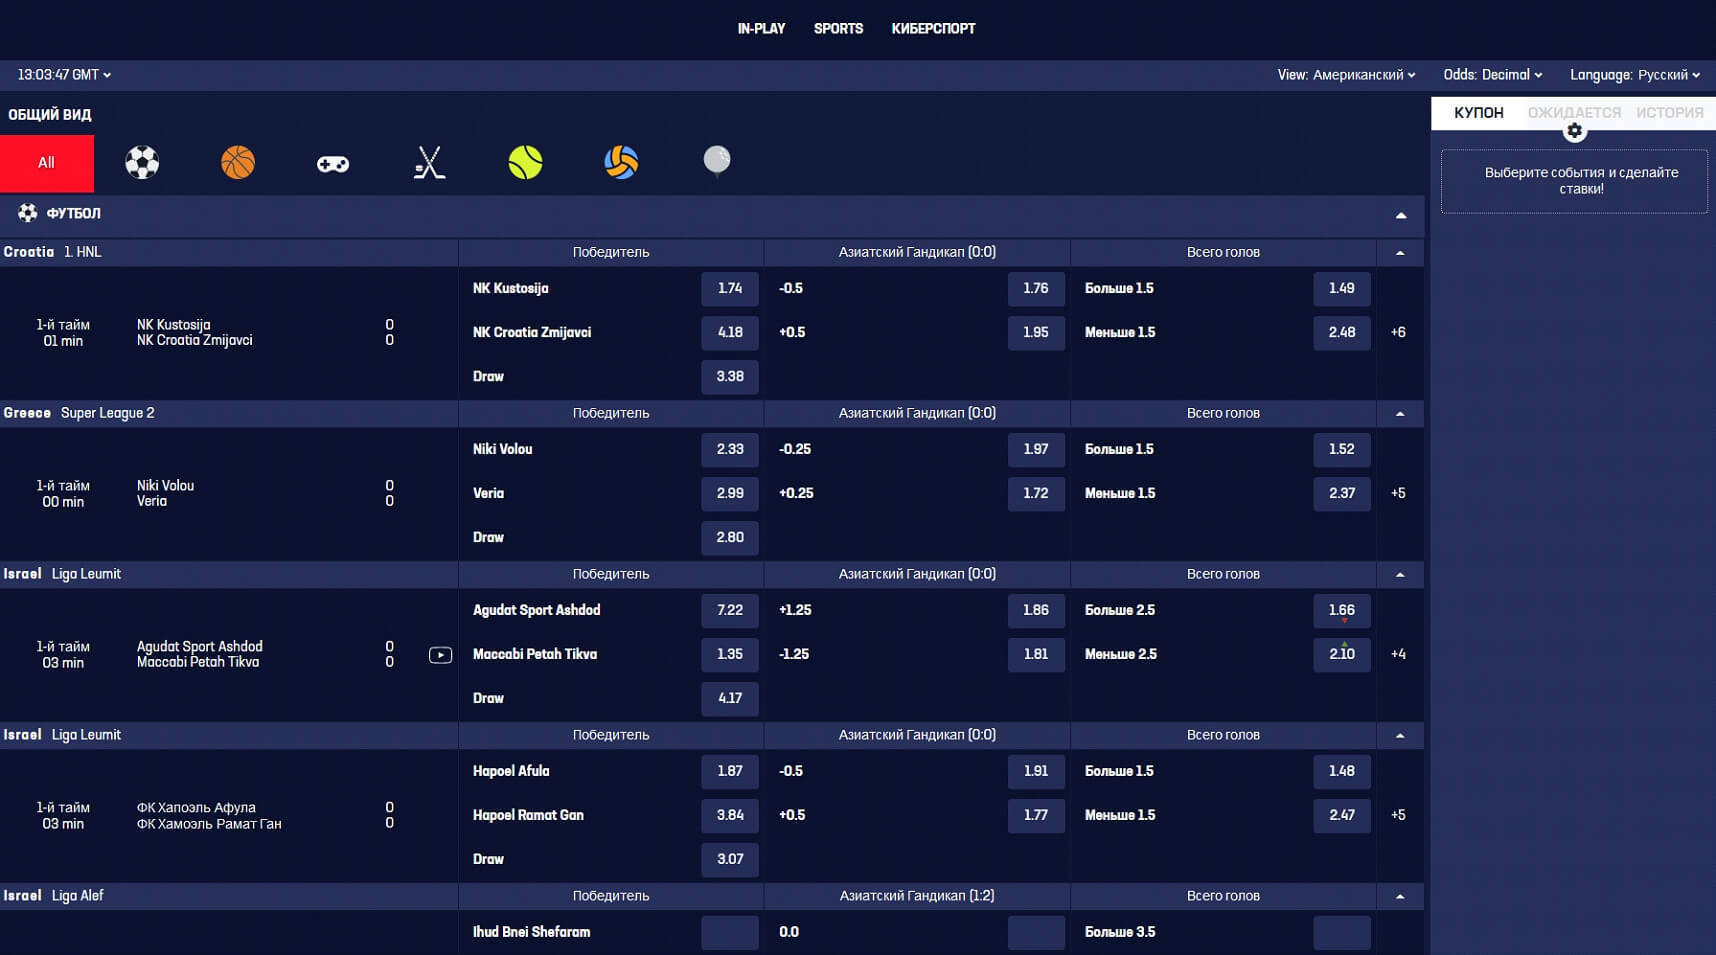
Task: Open View Американский dropdown
Action: (1346, 75)
